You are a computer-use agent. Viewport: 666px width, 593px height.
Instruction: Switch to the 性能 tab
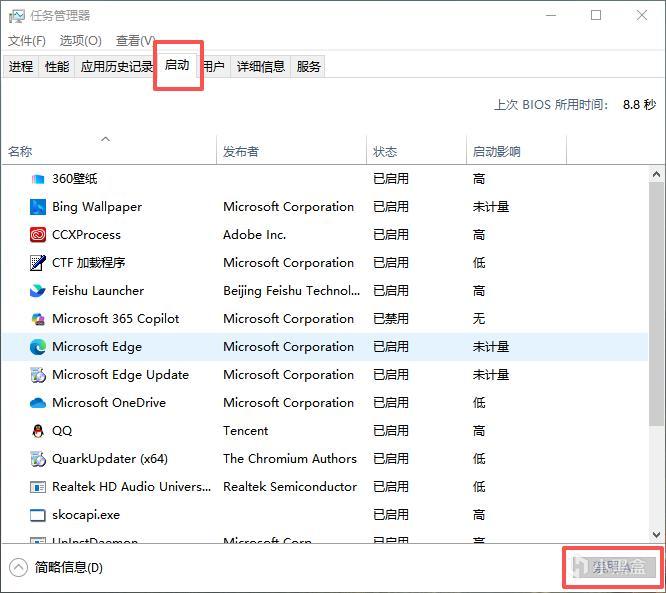pos(57,67)
